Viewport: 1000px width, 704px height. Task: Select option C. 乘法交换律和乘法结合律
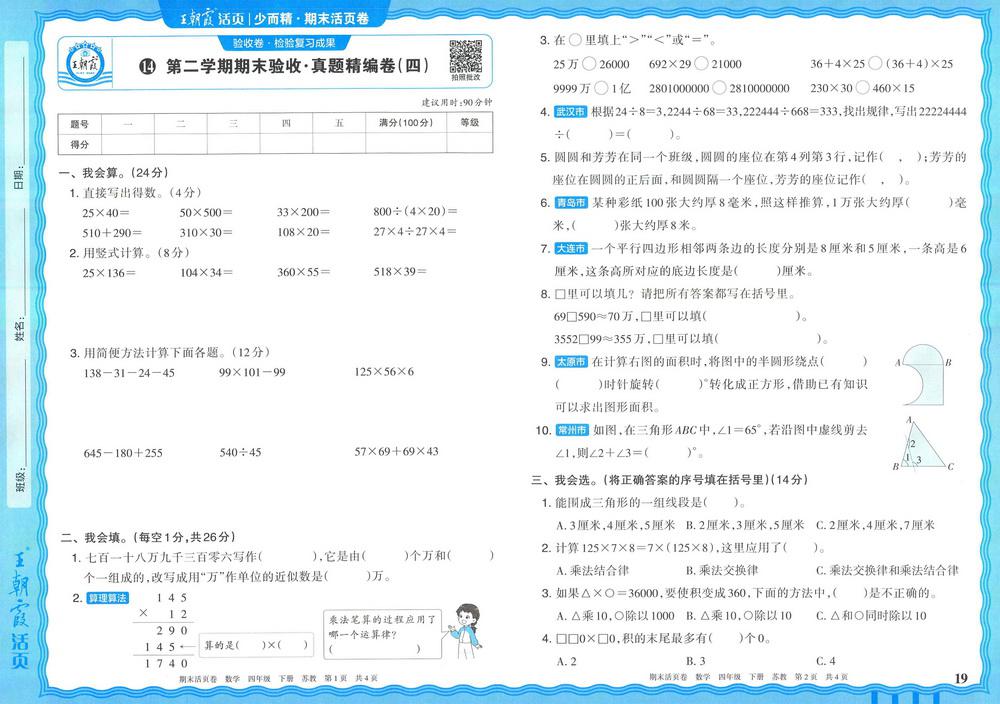[x=887, y=571]
